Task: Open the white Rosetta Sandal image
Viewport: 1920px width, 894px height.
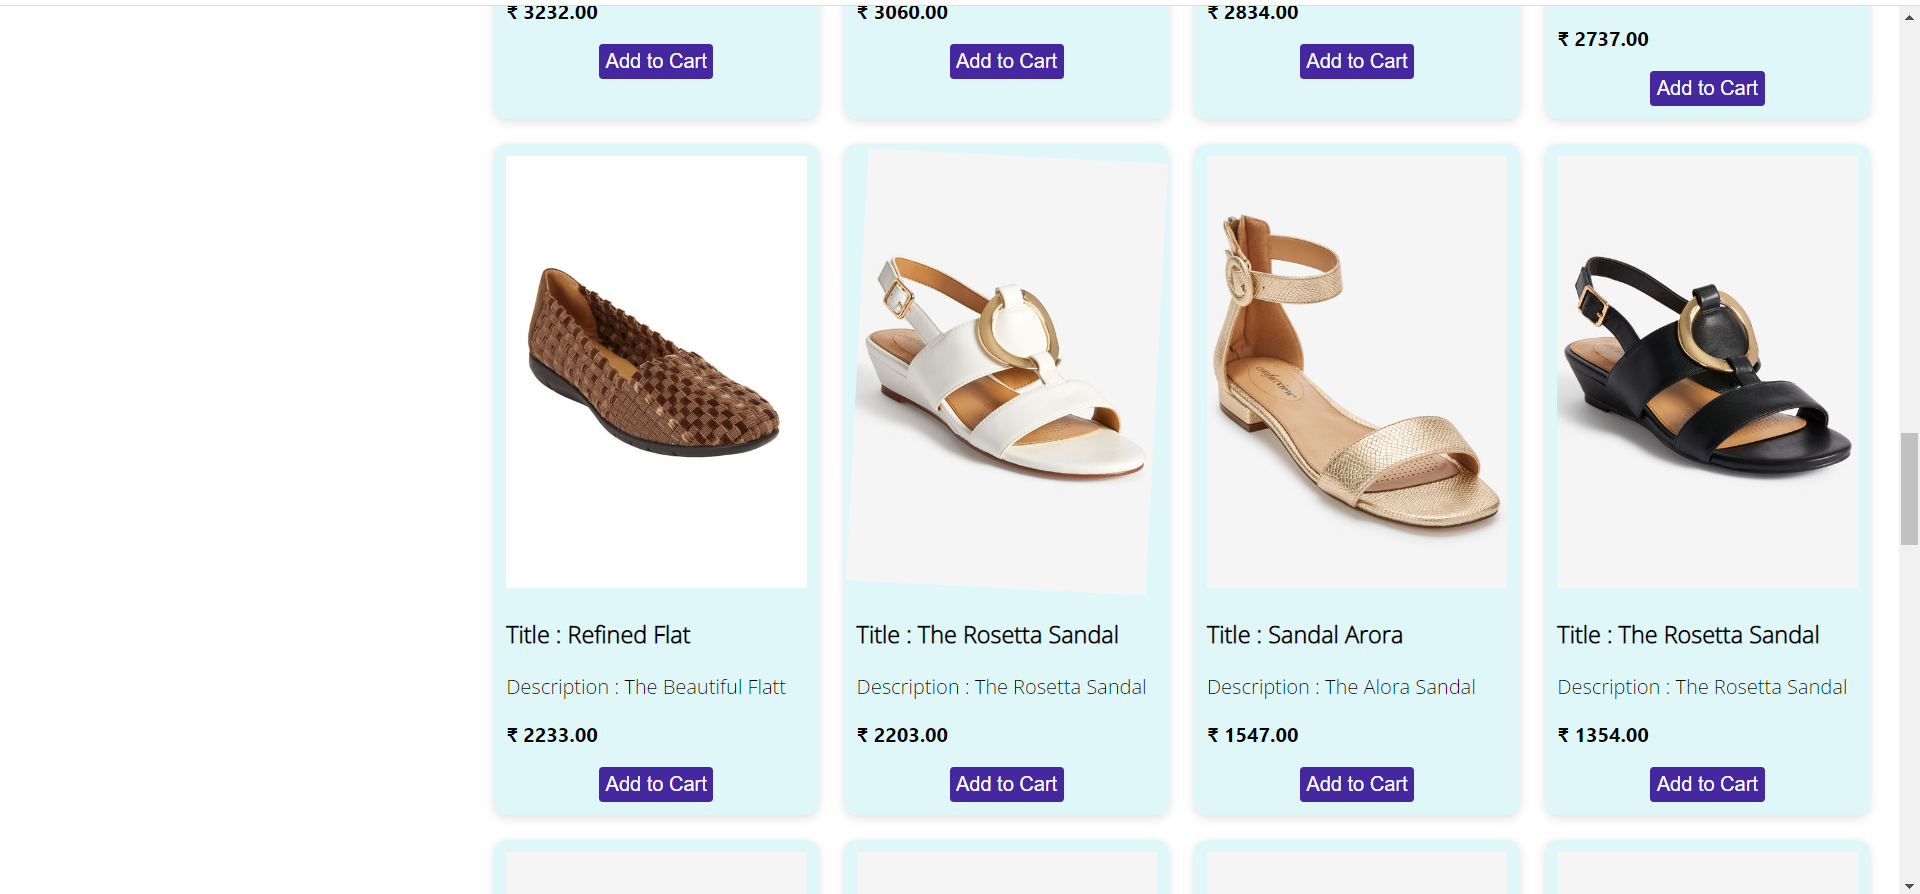Action: click(1006, 371)
